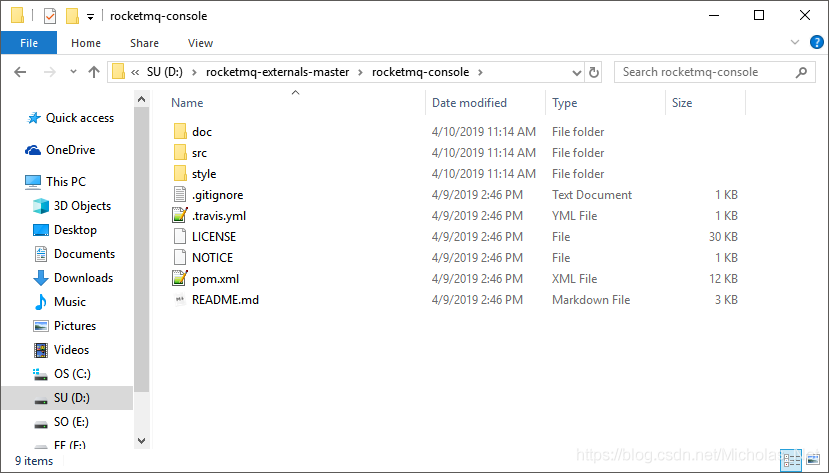Screen dimensions: 829x473
Task: Open the Home ribbon tab
Action: pos(86,43)
